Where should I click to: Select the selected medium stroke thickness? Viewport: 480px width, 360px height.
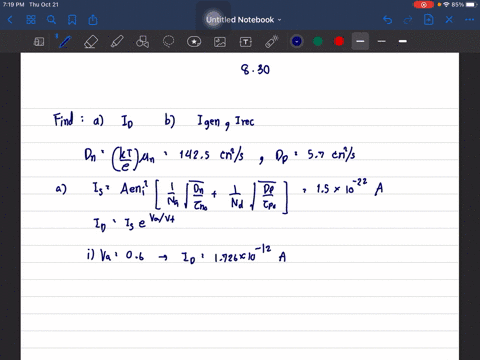point(360,41)
